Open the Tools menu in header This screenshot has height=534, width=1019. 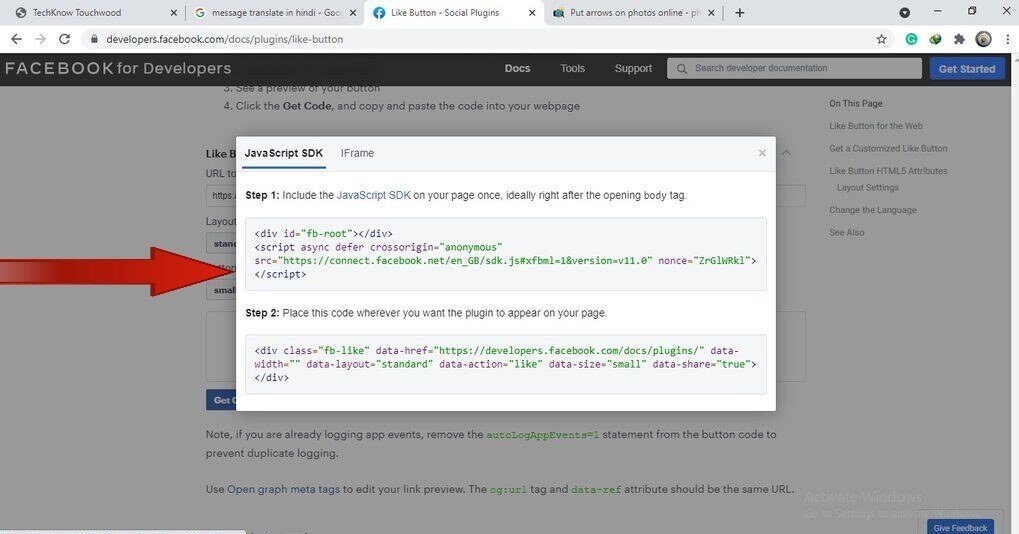click(x=573, y=68)
